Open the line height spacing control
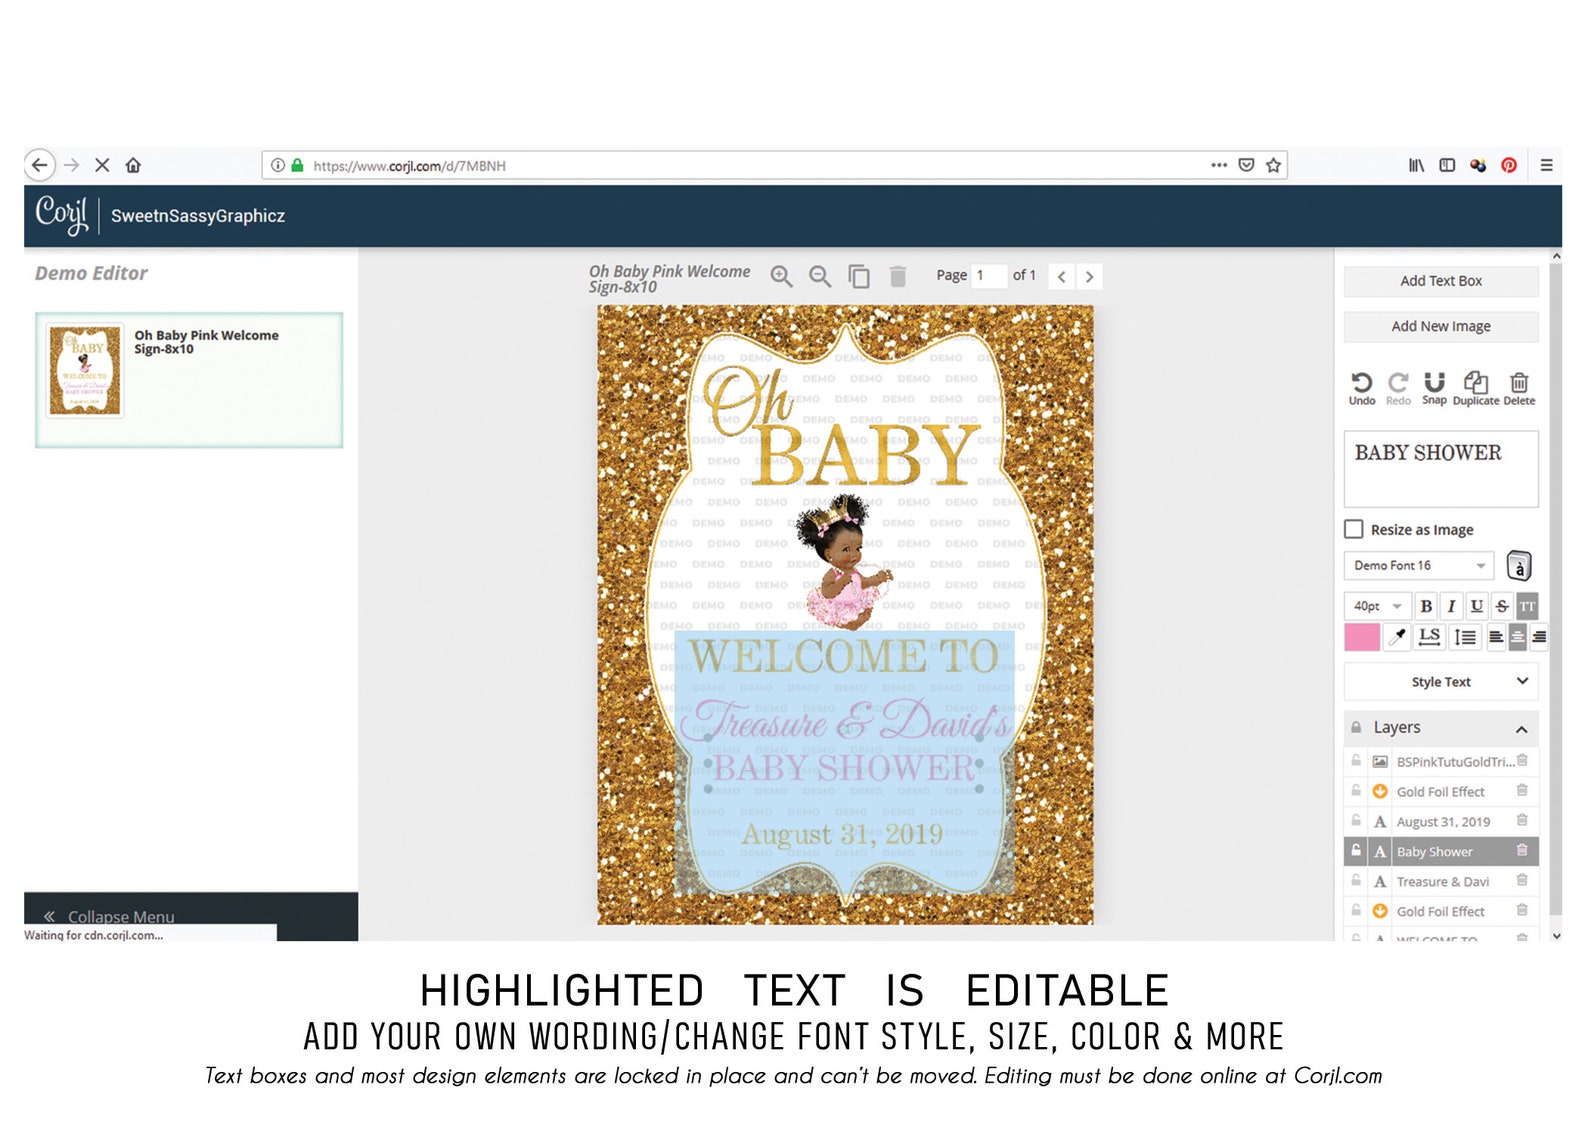Screen dimensions: 1588x1134 (x=1465, y=637)
